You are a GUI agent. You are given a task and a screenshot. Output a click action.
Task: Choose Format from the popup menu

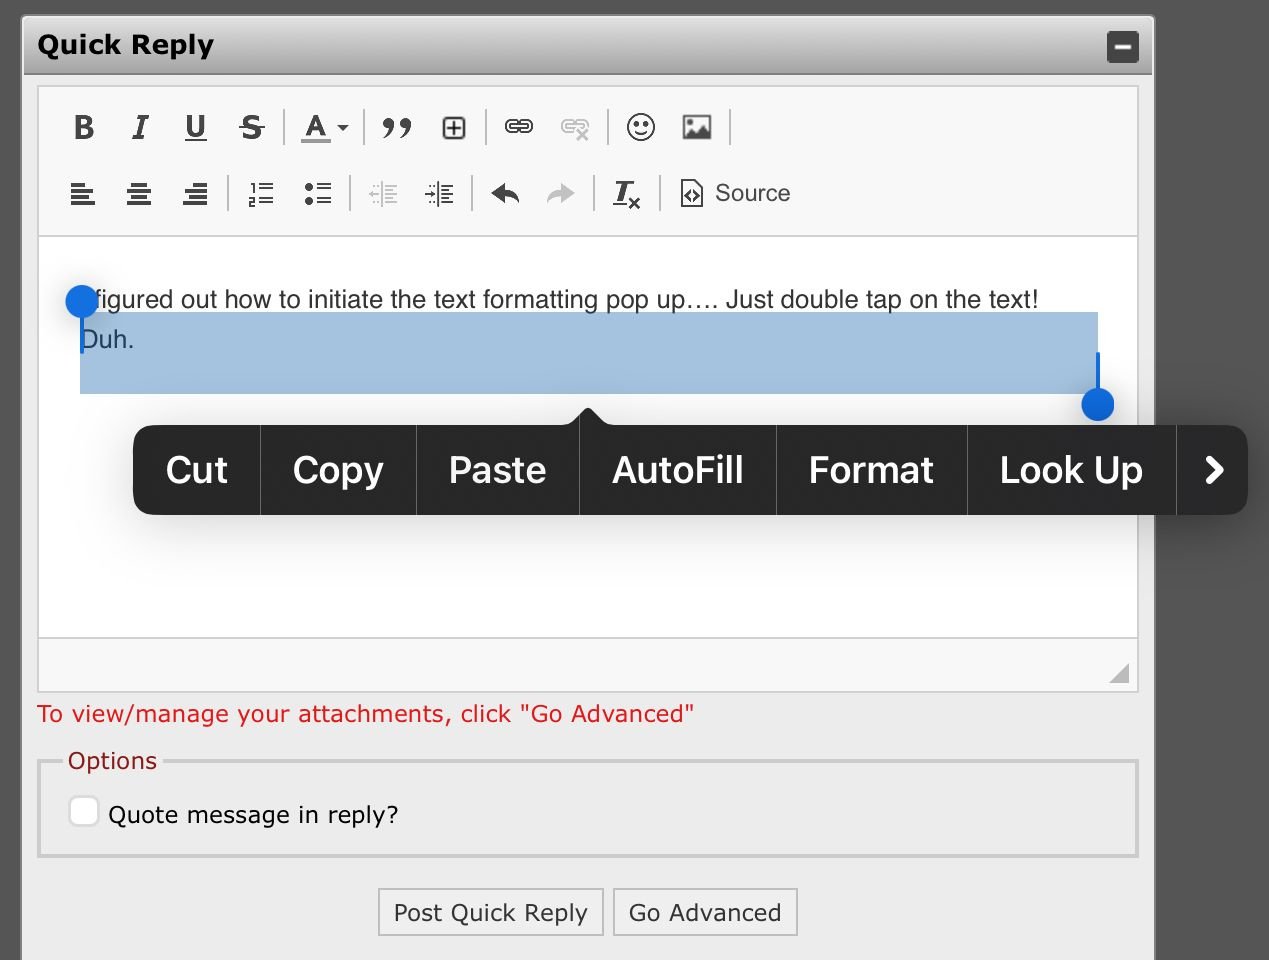871,470
